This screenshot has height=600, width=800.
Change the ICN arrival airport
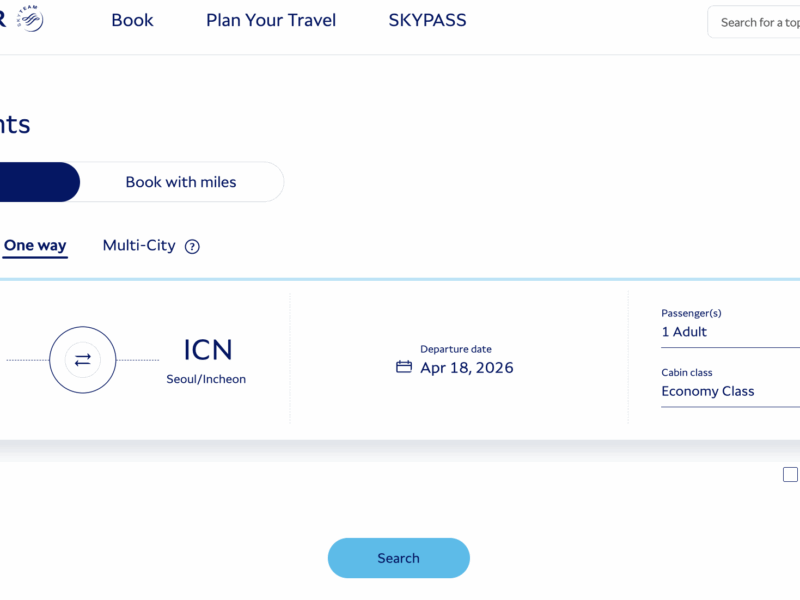pyautogui.click(x=207, y=351)
